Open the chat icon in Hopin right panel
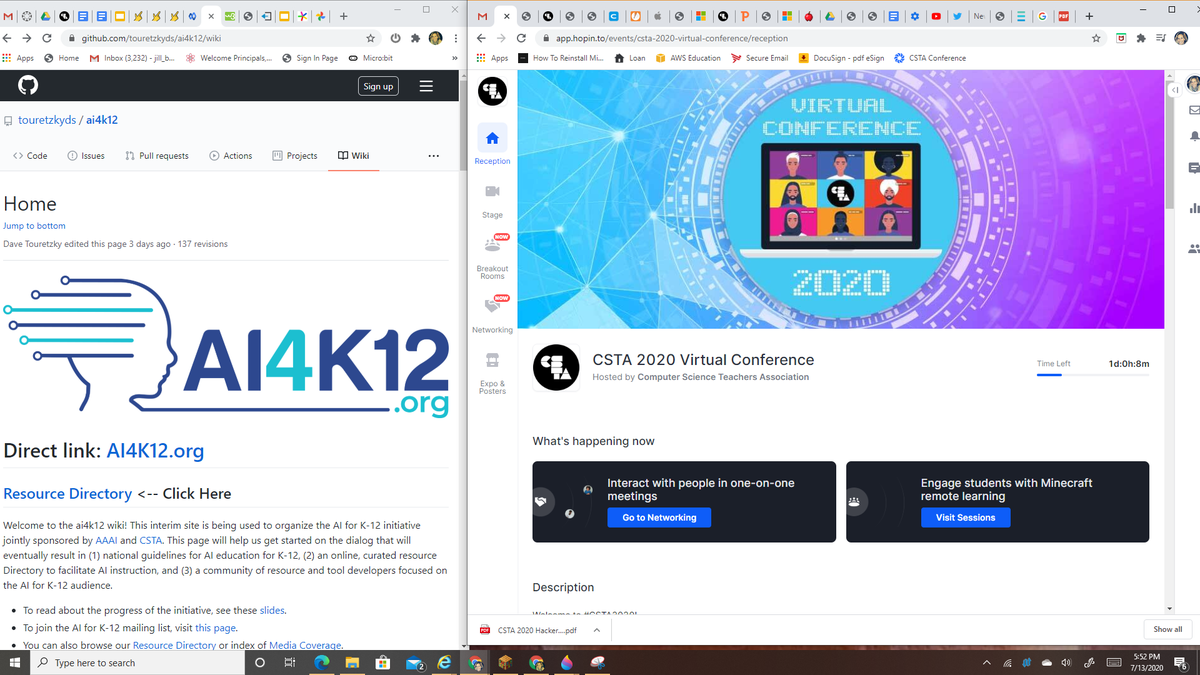 1193,169
